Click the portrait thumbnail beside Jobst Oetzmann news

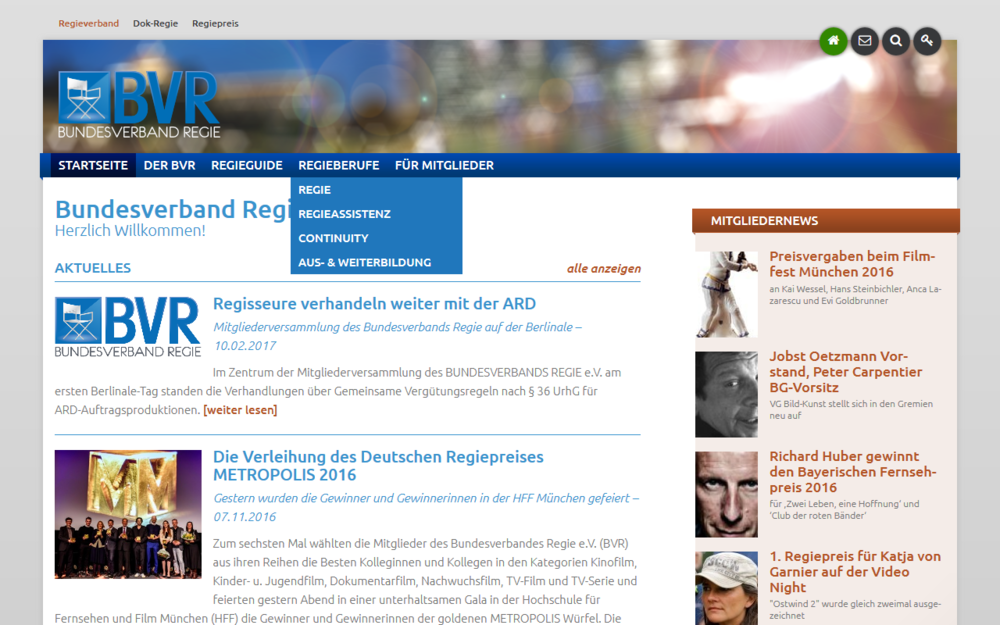tap(726, 394)
